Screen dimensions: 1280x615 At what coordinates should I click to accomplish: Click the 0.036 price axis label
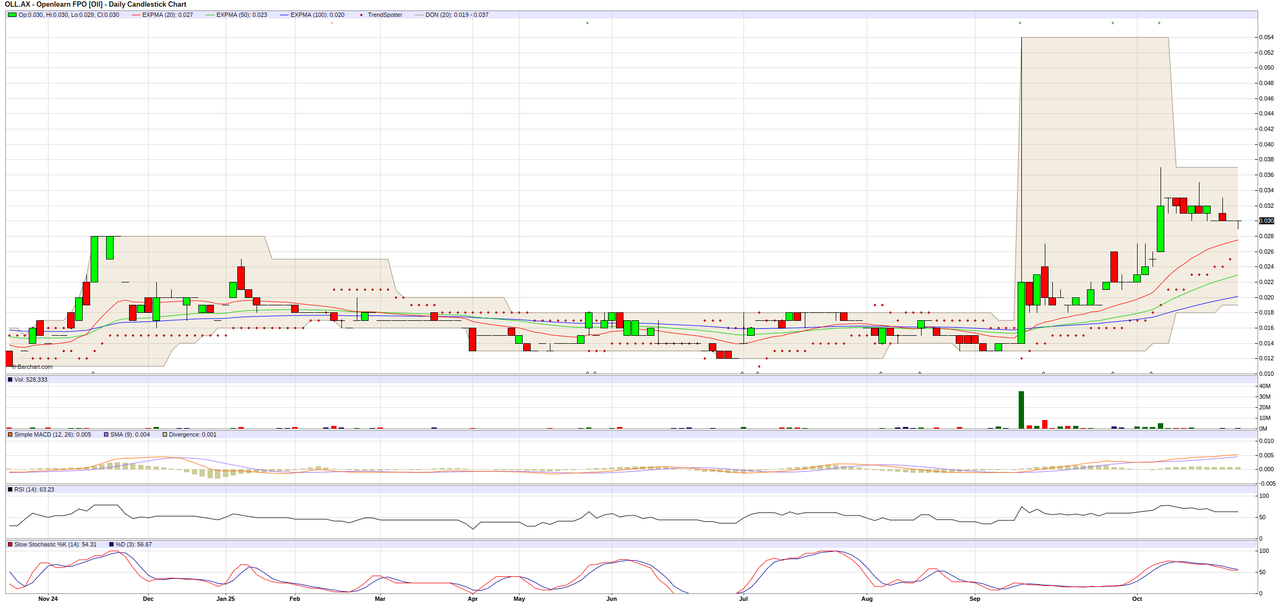click(1265, 174)
